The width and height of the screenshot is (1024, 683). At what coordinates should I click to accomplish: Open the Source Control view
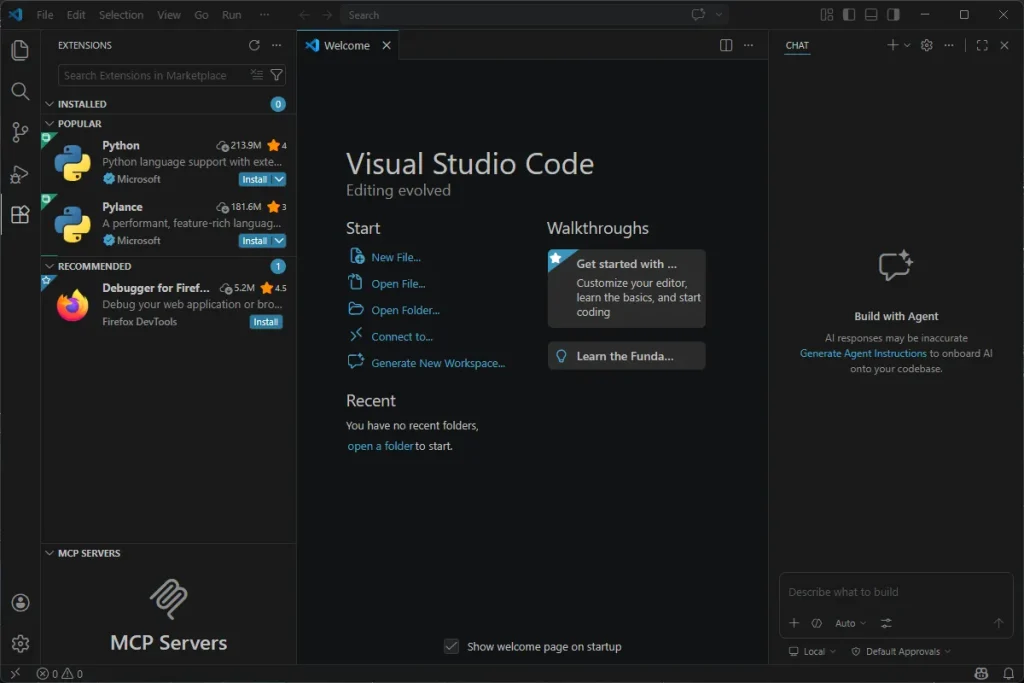[x=20, y=132]
